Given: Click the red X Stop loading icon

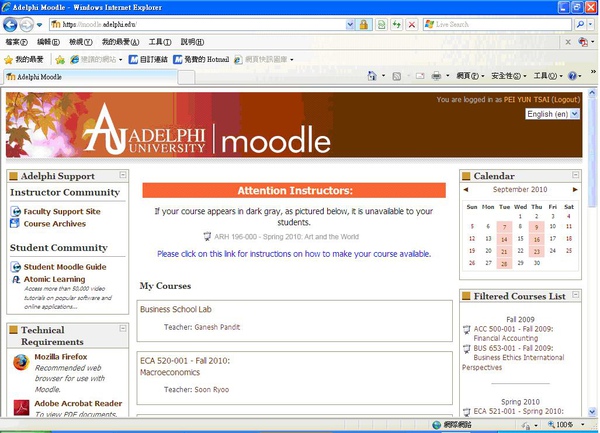Looking at the screenshot, I should (412, 24).
